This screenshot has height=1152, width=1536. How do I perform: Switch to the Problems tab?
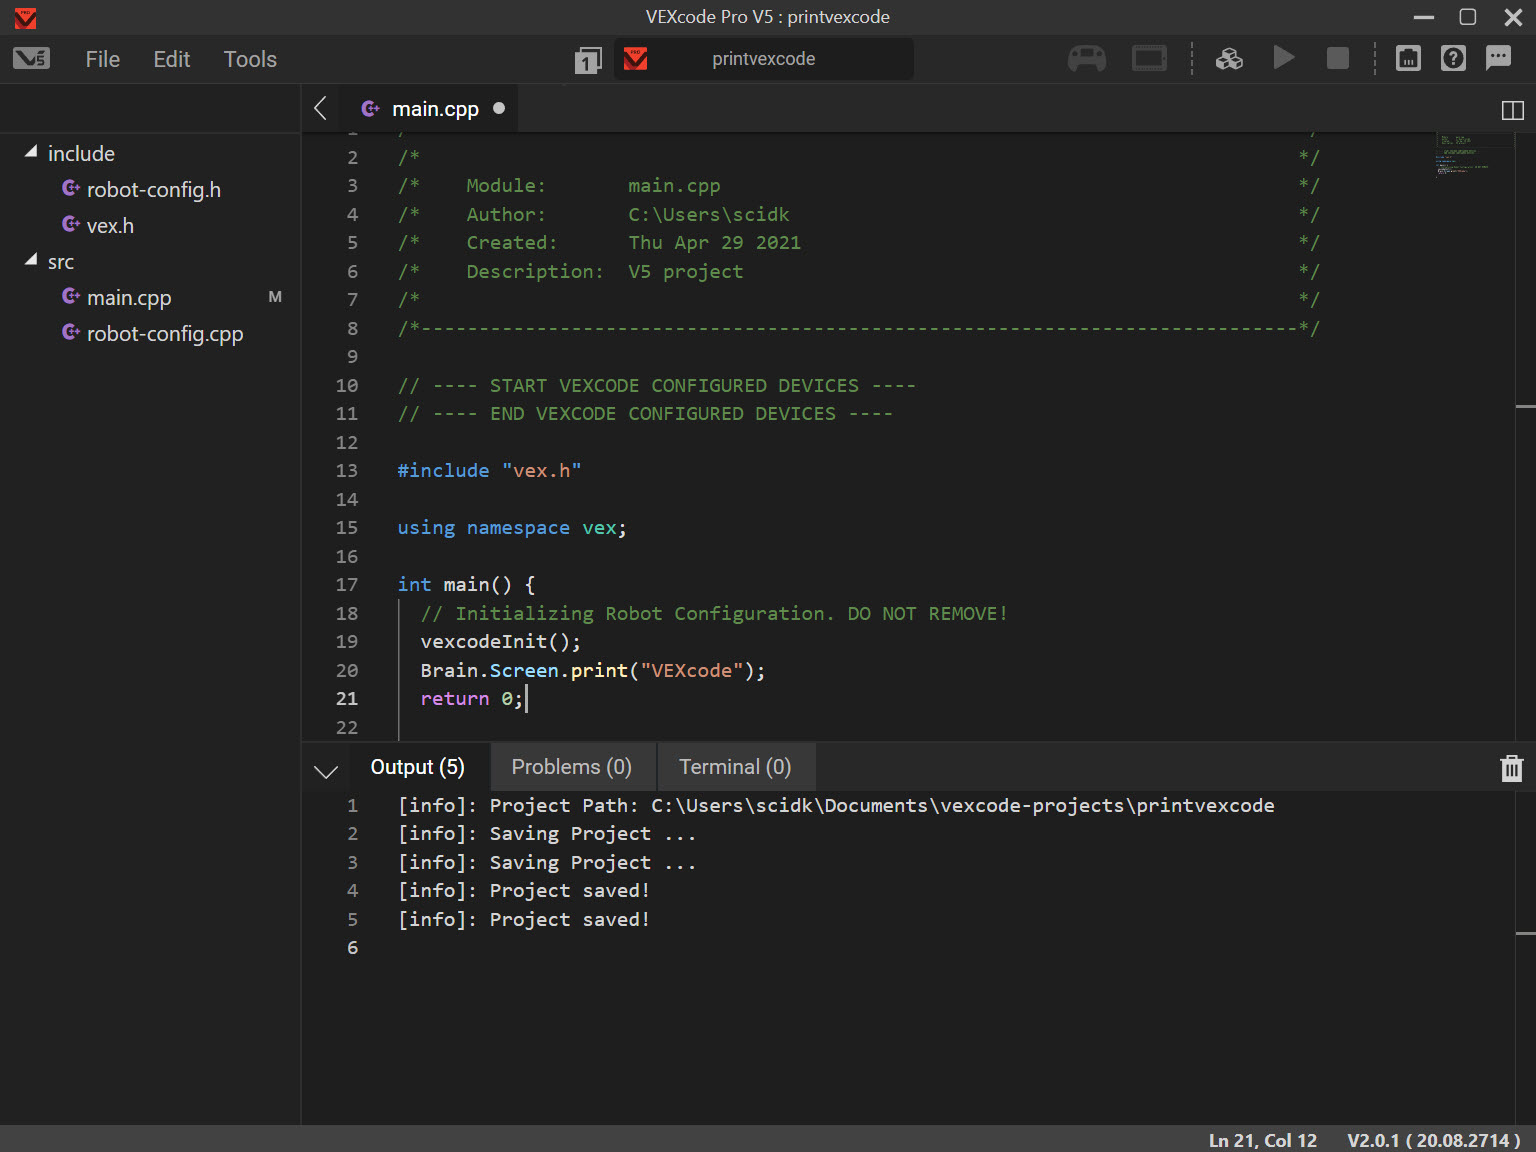tap(572, 766)
